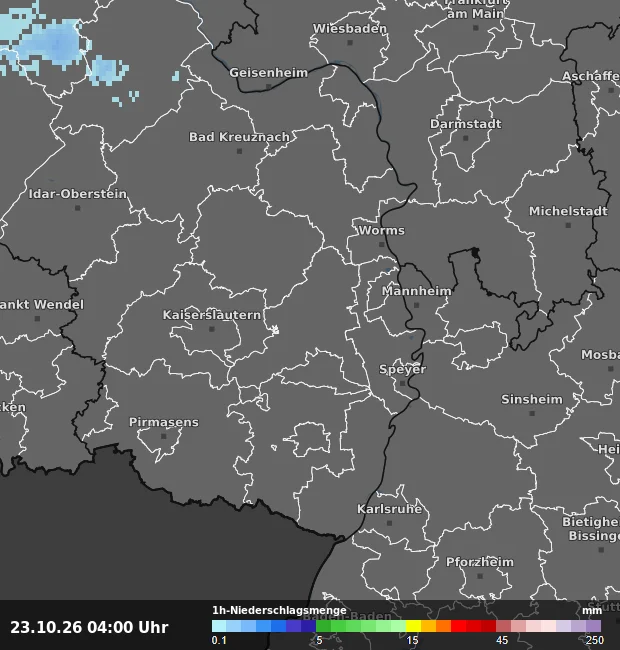Click the yellow 15 mm legend swatch
This screenshot has width=620, height=650.
[413, 626]
